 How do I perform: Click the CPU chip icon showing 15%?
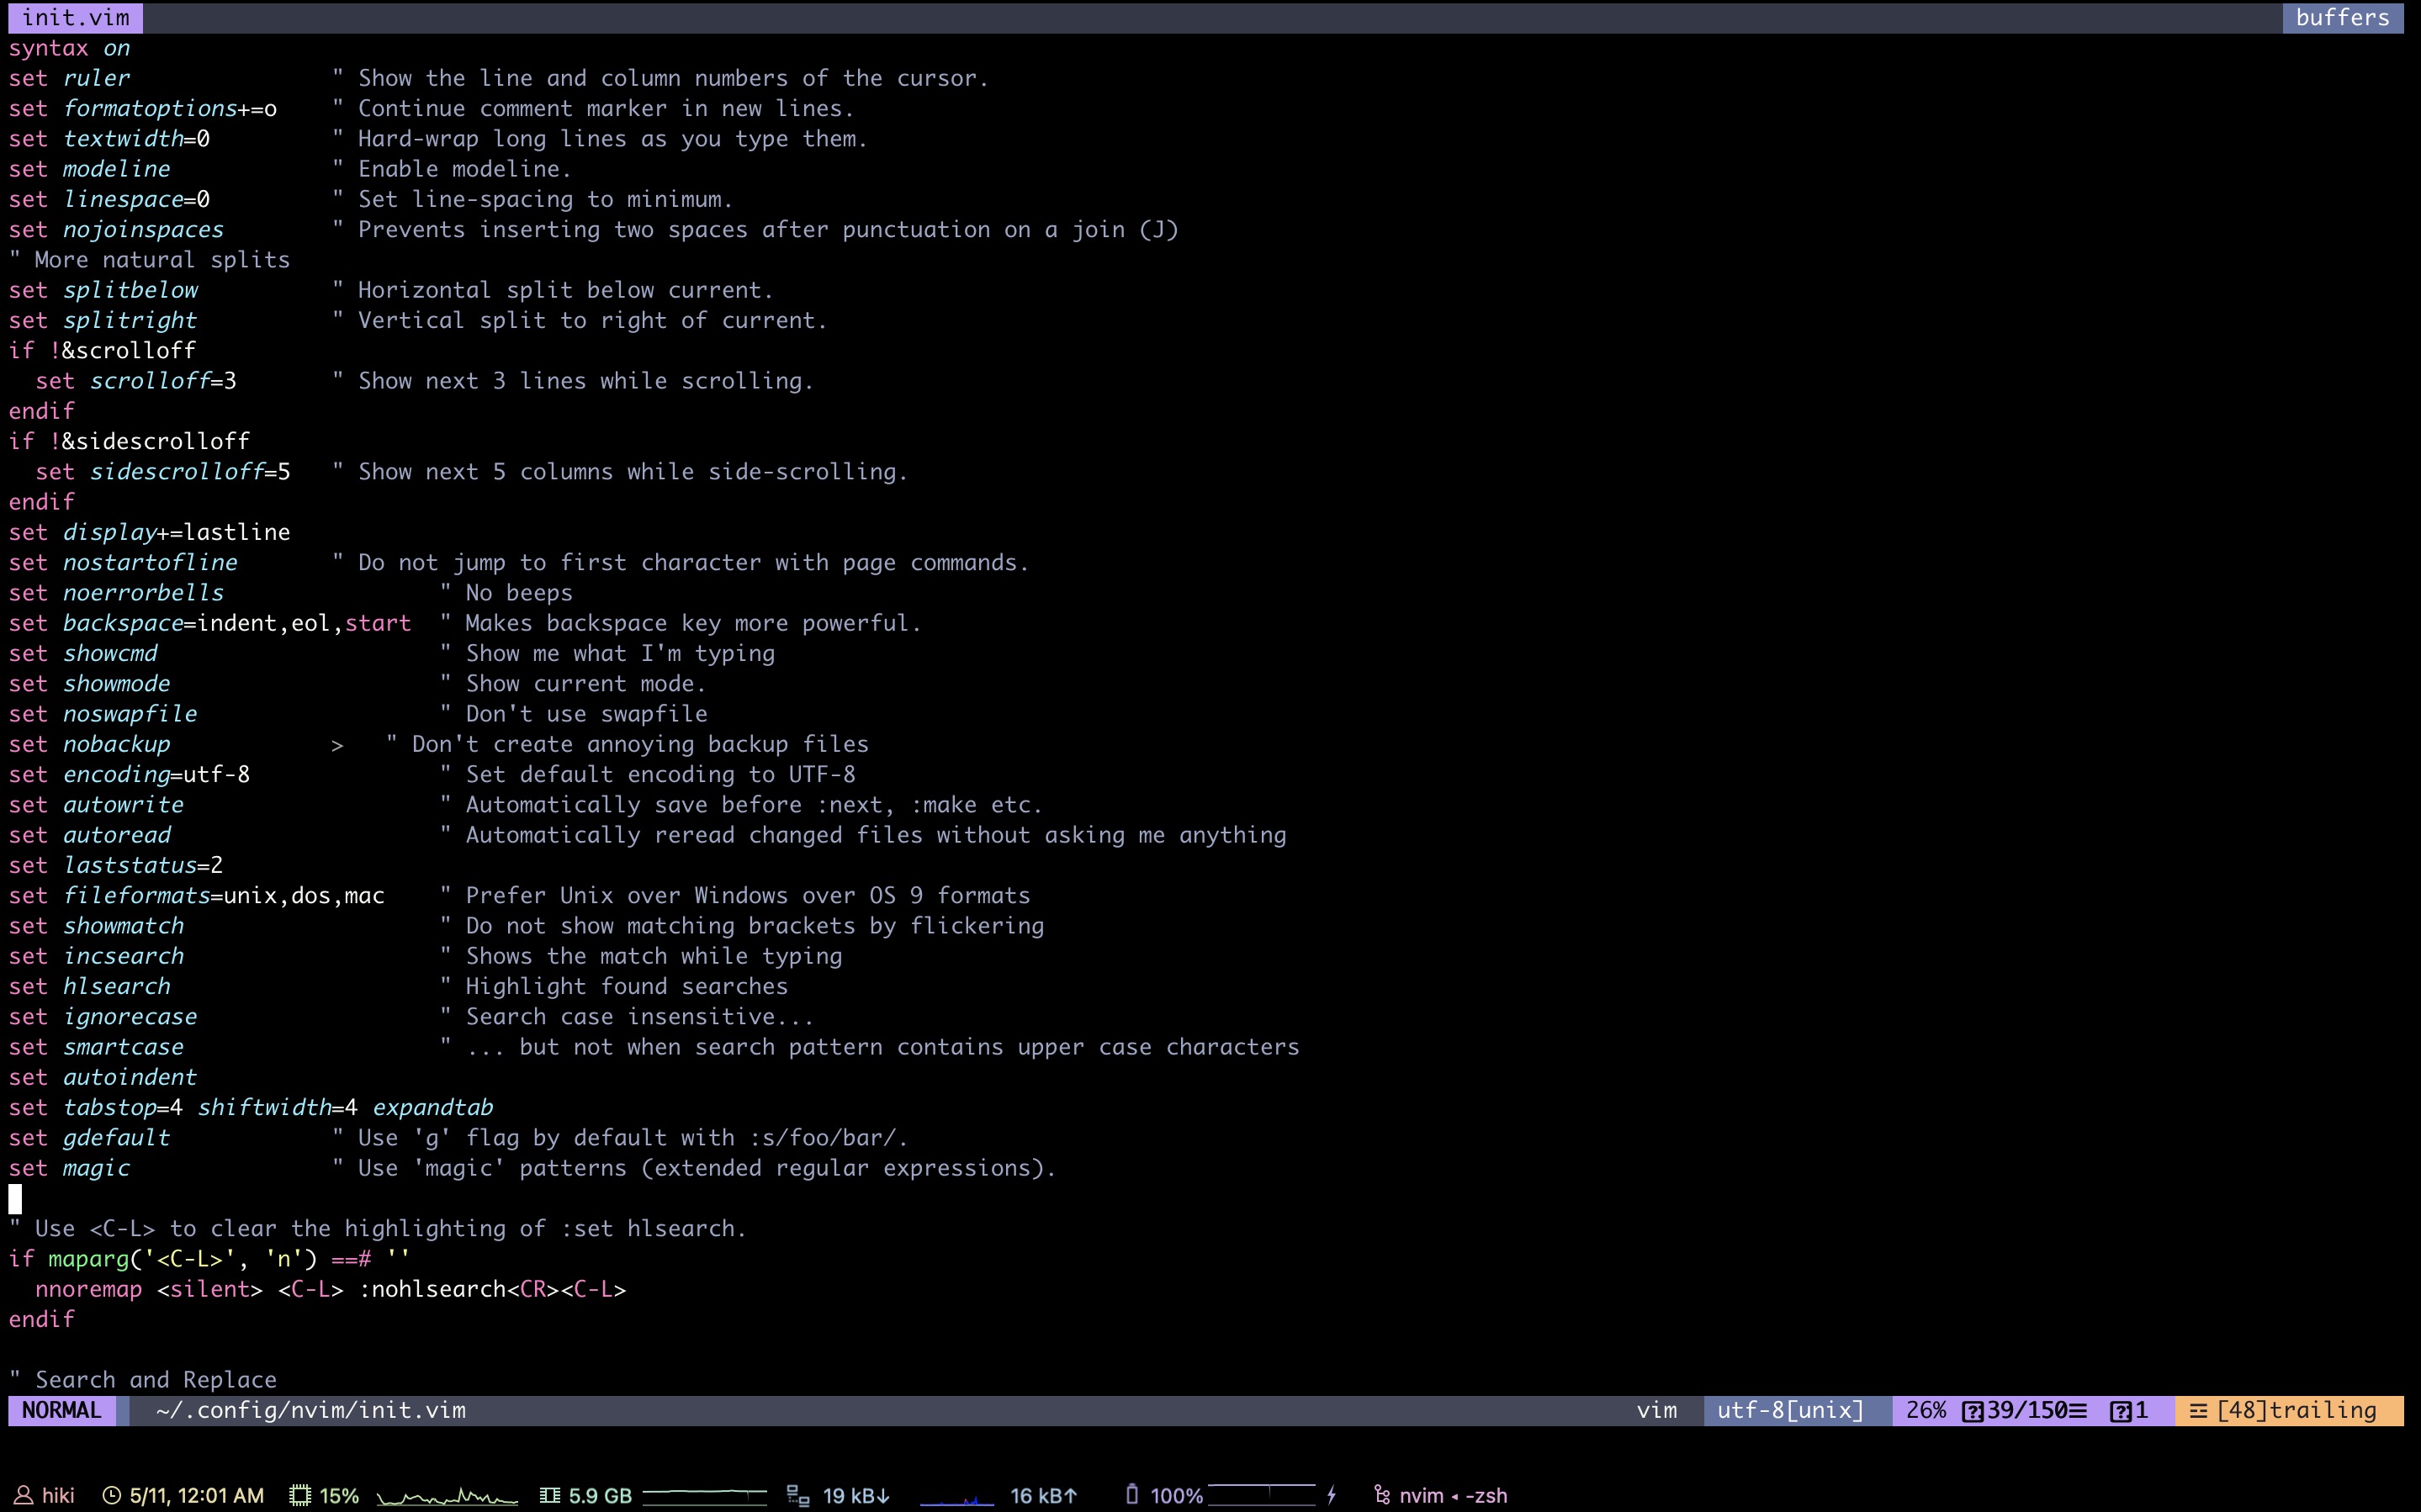[x=300, y=1495]
